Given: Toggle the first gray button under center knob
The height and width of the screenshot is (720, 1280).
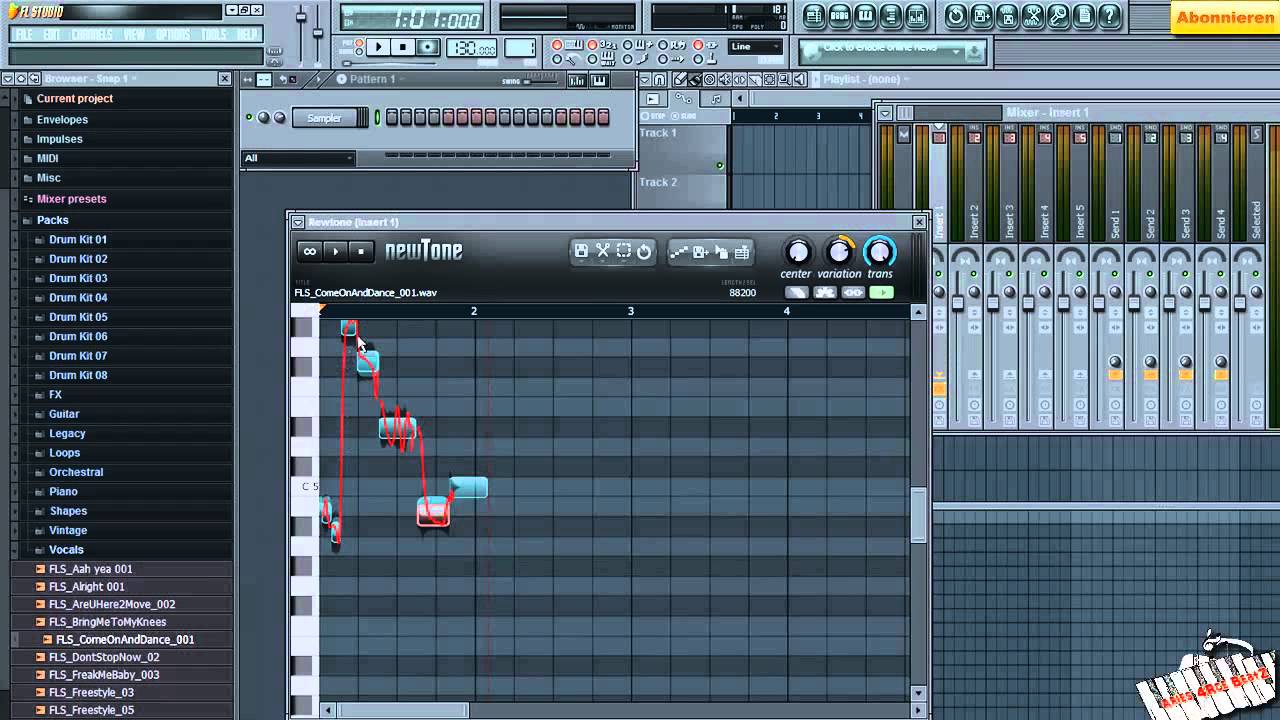Looking at the screenshot, I should point(797,292).
